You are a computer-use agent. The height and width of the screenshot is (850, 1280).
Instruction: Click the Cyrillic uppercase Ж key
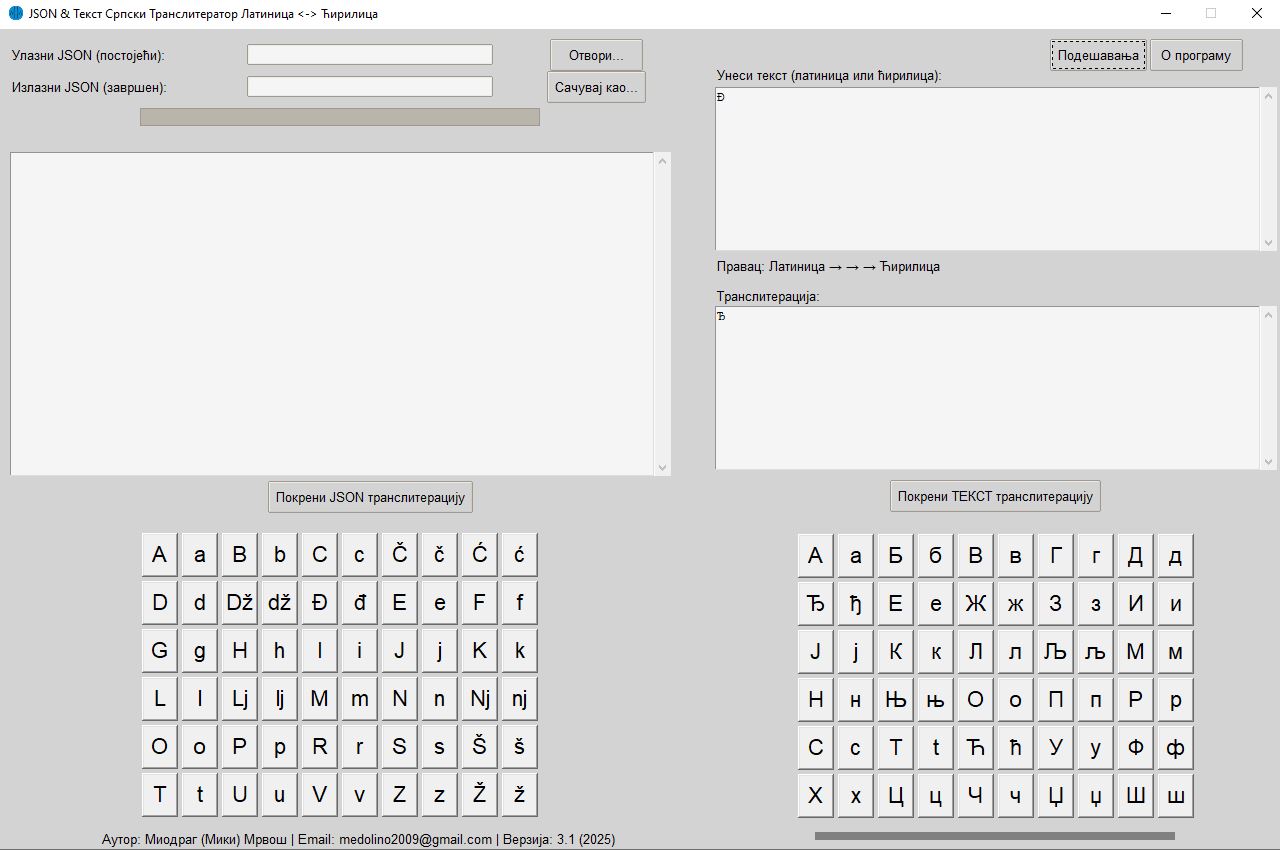click(975, 603)
